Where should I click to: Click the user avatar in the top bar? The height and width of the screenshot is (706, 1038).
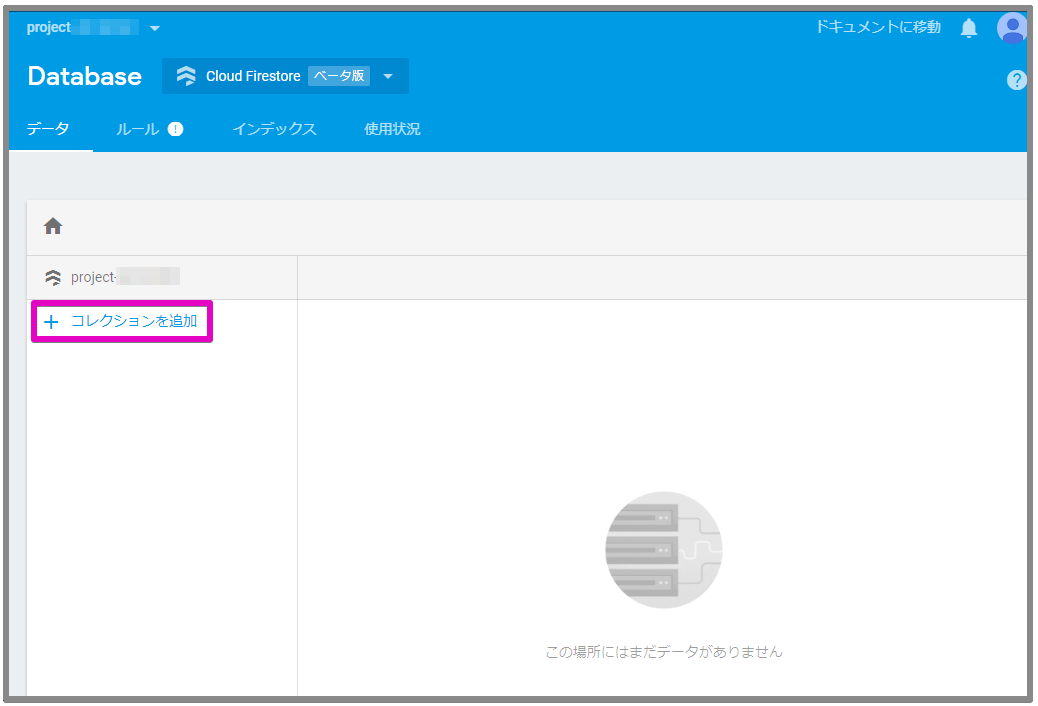point(1011,27)
